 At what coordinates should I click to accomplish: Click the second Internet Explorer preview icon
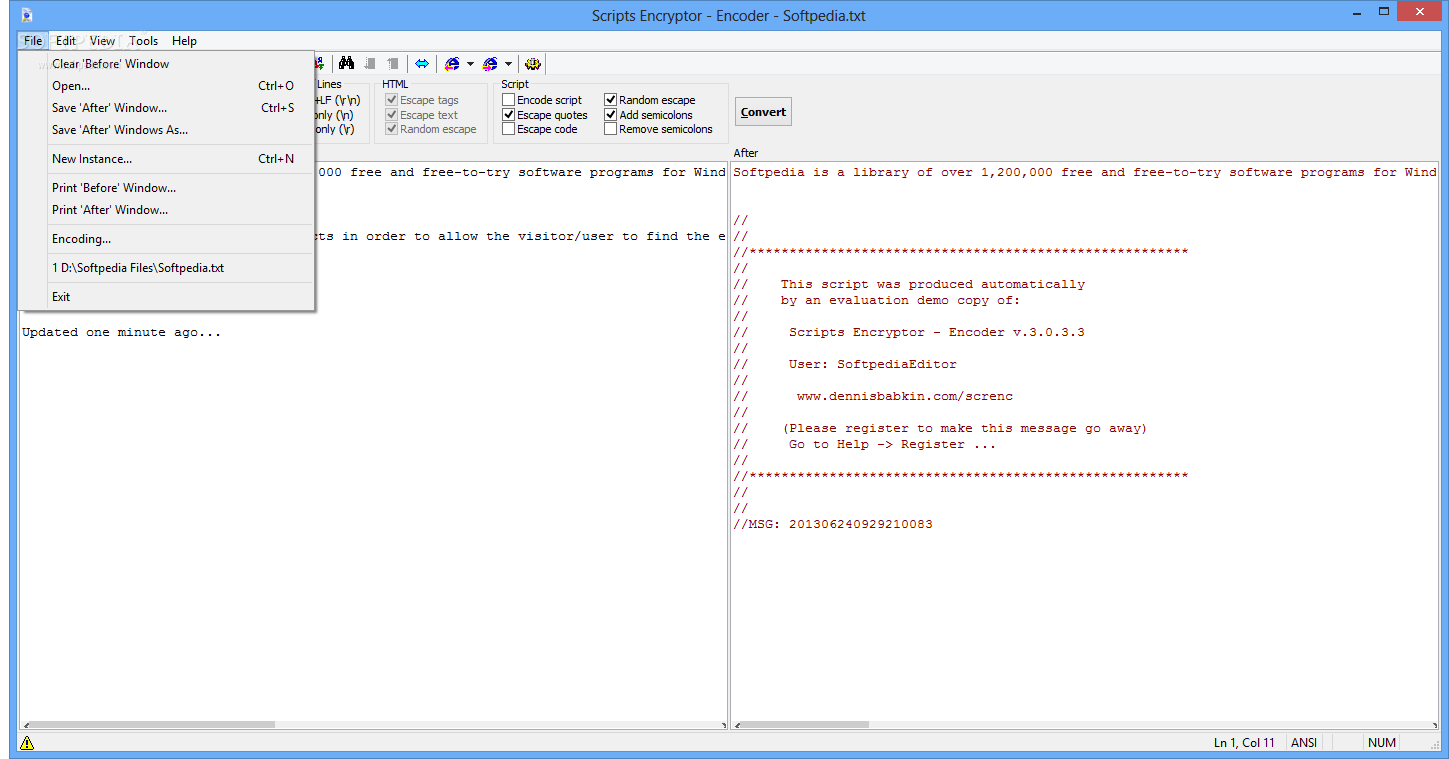point(490,63)
